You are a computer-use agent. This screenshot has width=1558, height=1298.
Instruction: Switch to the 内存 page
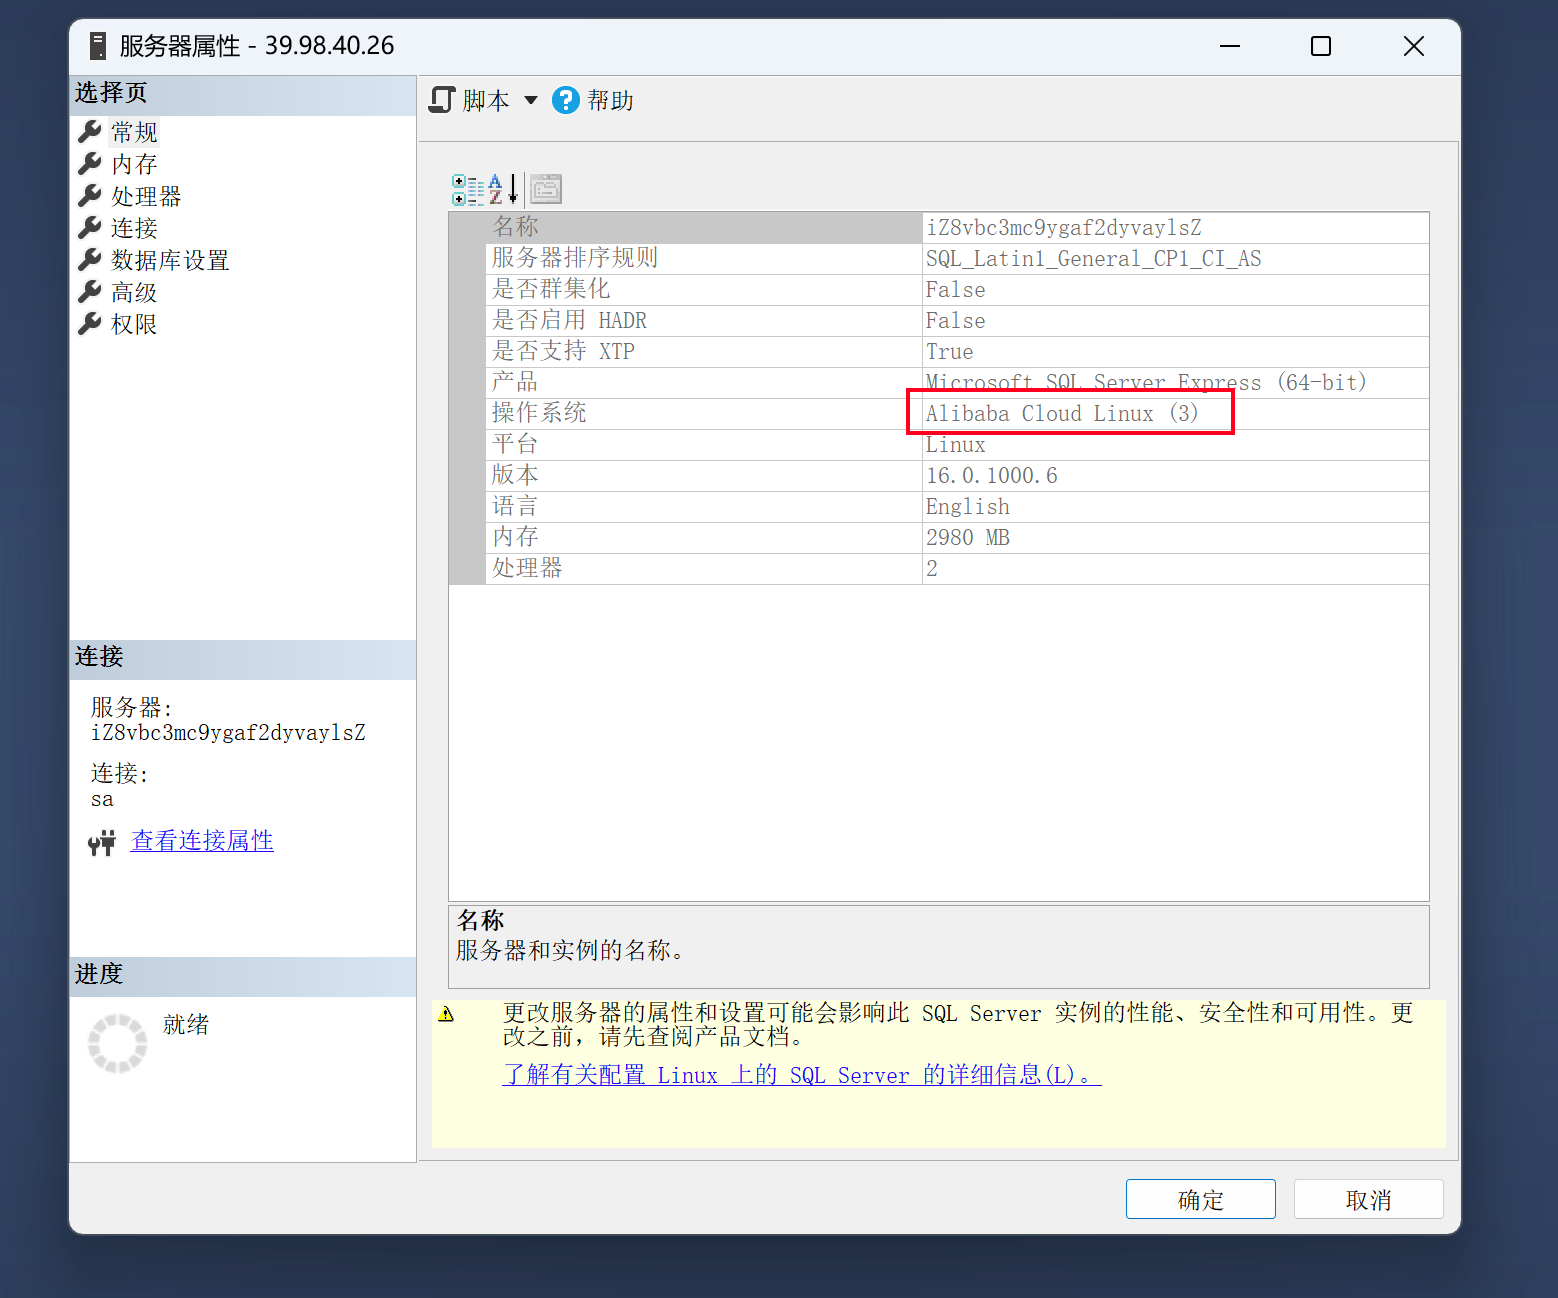pyautogui.click(x=134, y=164)
